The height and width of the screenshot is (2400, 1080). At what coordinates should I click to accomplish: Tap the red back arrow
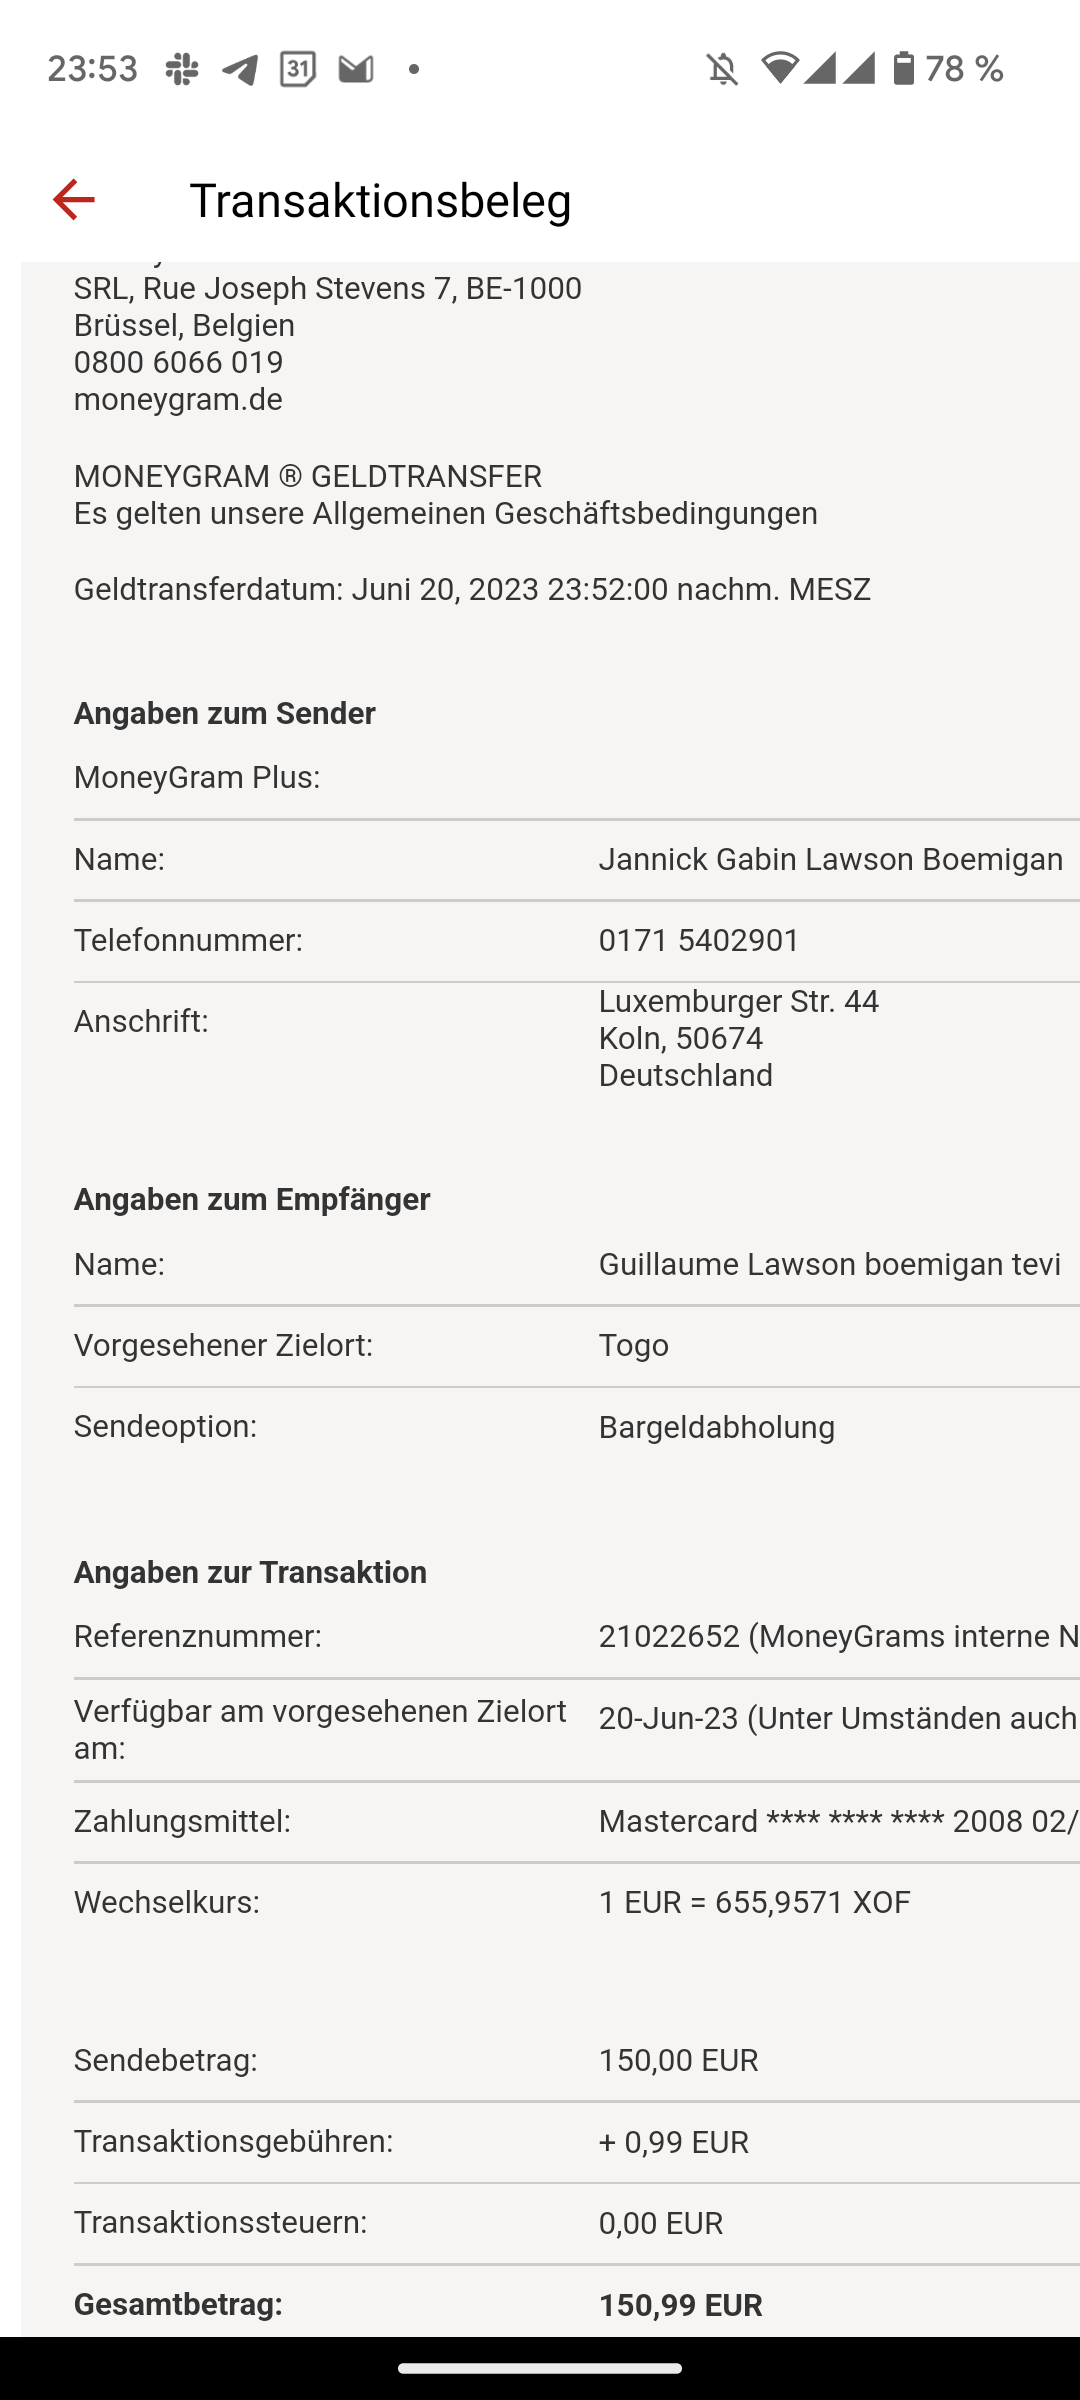point(73,199)
